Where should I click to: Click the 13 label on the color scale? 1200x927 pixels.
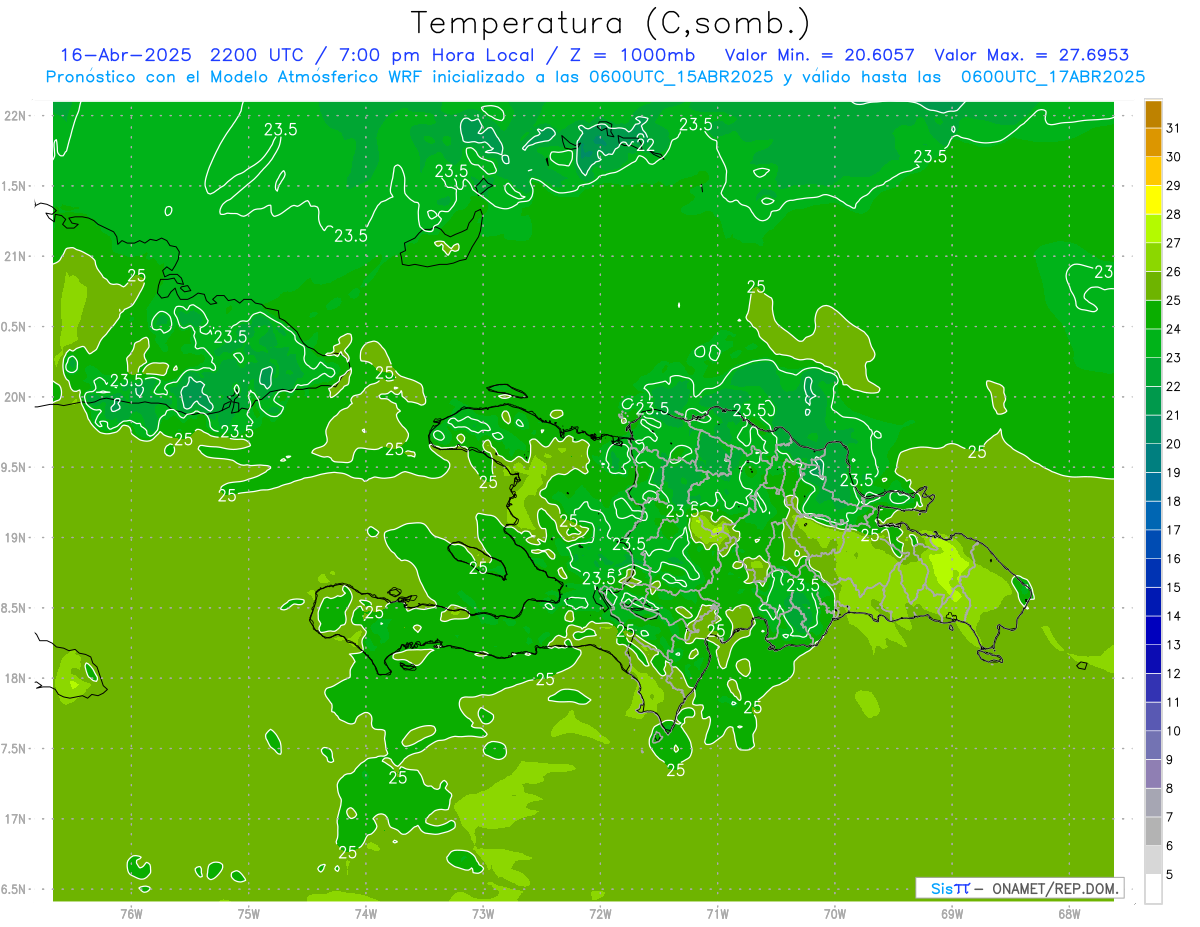(x=1174, y=645)
